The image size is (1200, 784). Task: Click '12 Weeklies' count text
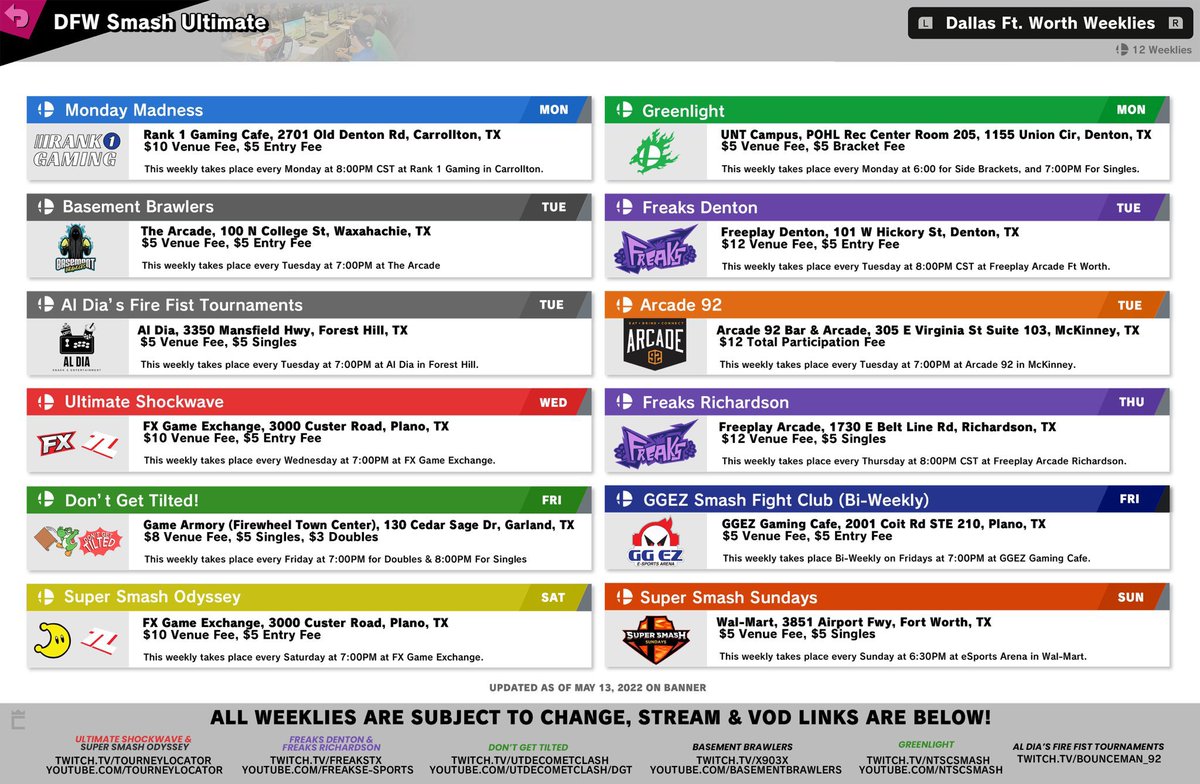tap(1162, 50)
